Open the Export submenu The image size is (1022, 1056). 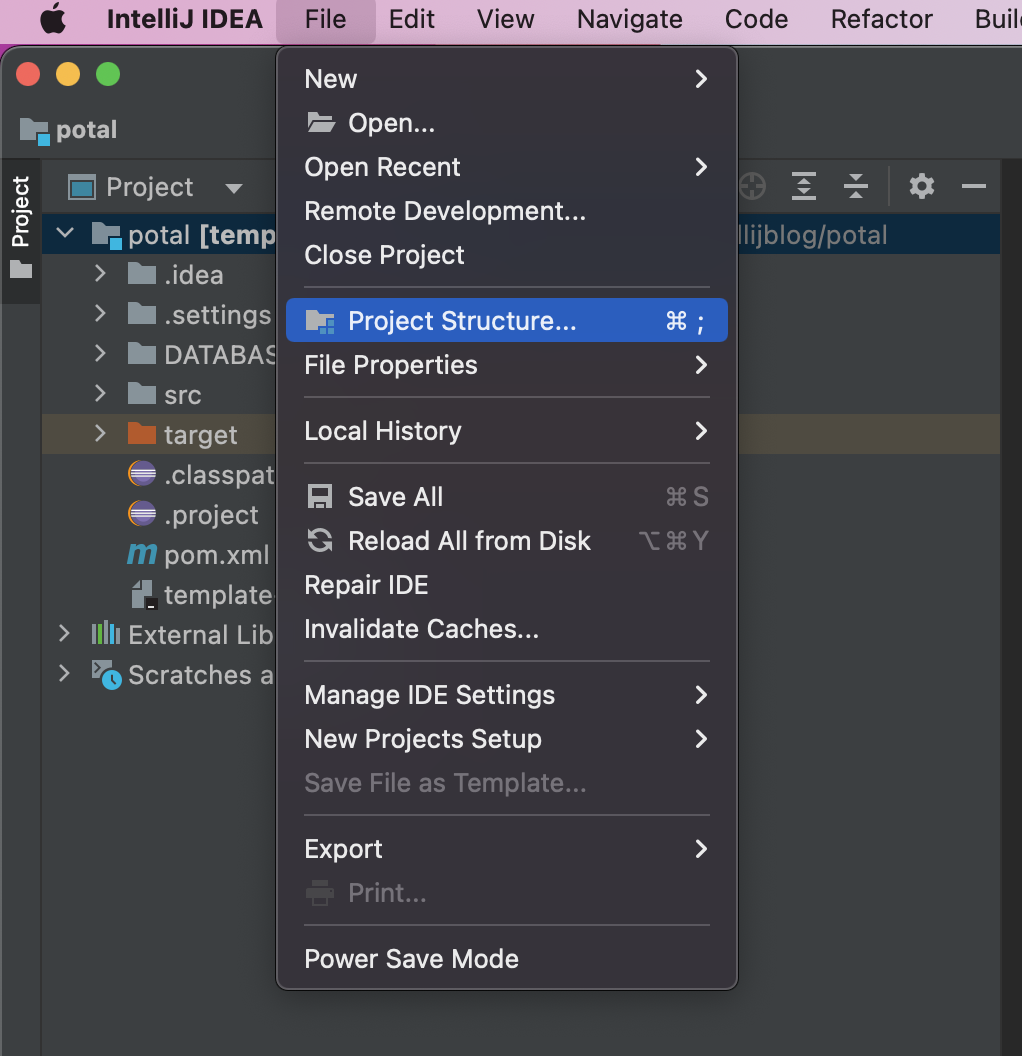[x=506, y=849]
